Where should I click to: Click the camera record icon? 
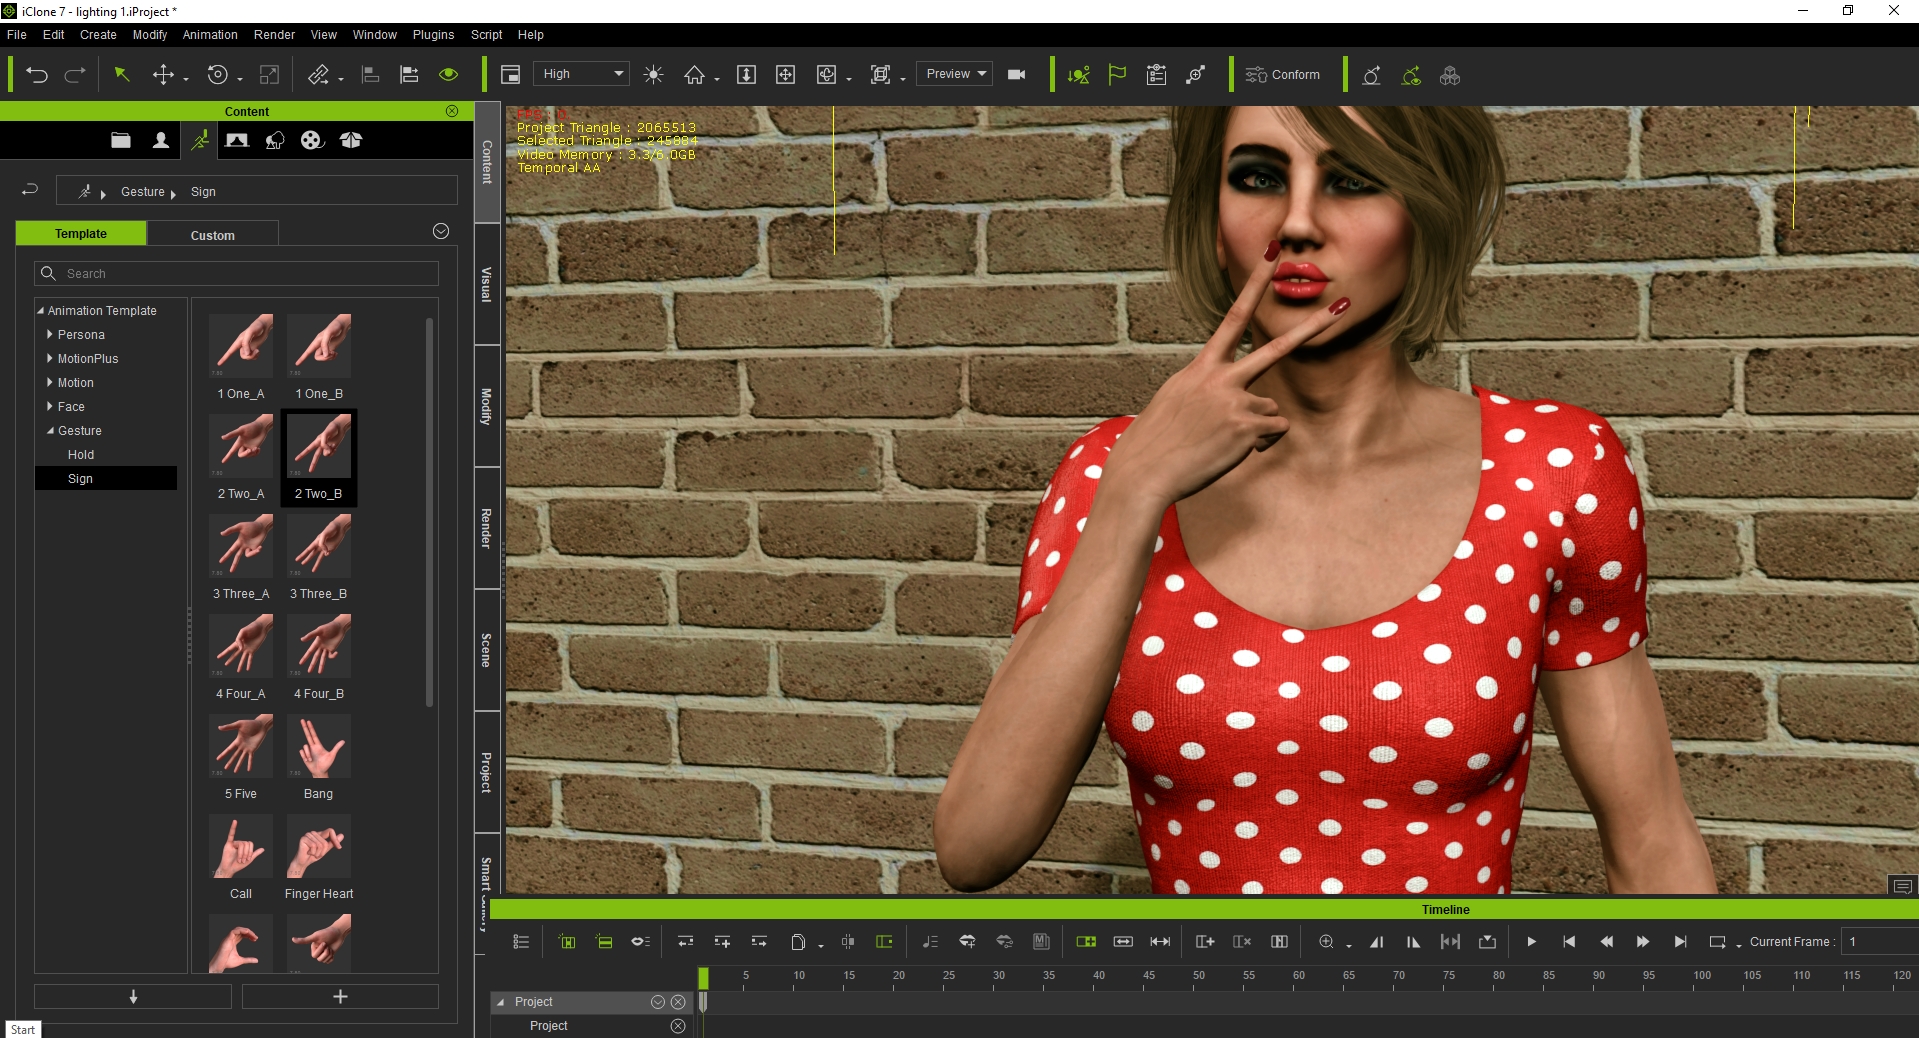(1017, 75)
